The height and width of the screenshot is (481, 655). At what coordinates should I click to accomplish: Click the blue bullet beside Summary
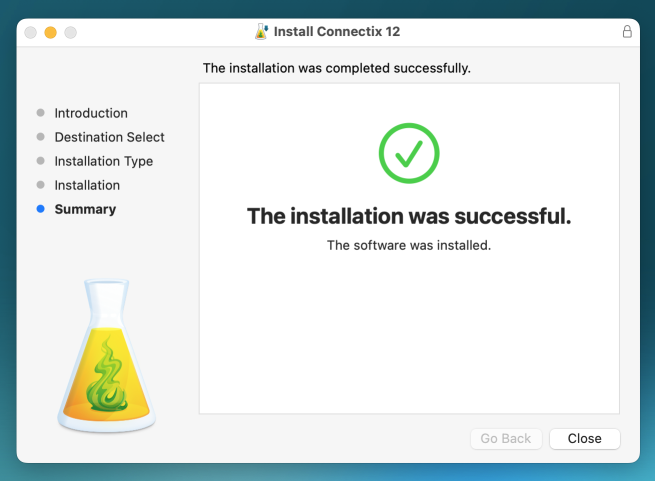click(41, 209)
